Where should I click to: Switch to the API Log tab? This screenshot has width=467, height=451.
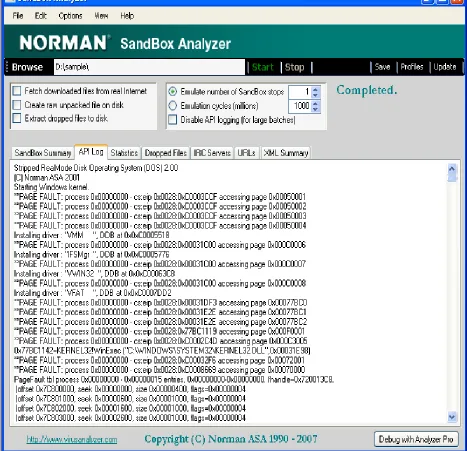[x=91, y=152]
